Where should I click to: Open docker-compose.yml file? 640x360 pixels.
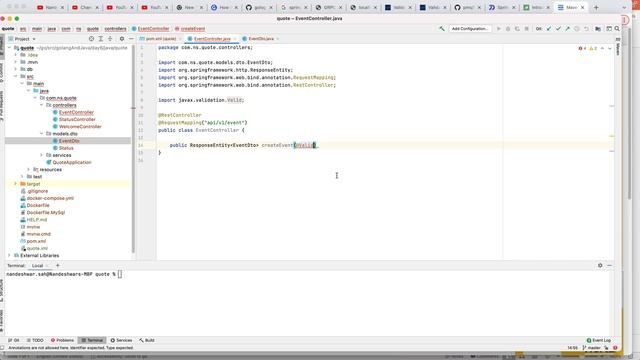(x=50, y=198)
